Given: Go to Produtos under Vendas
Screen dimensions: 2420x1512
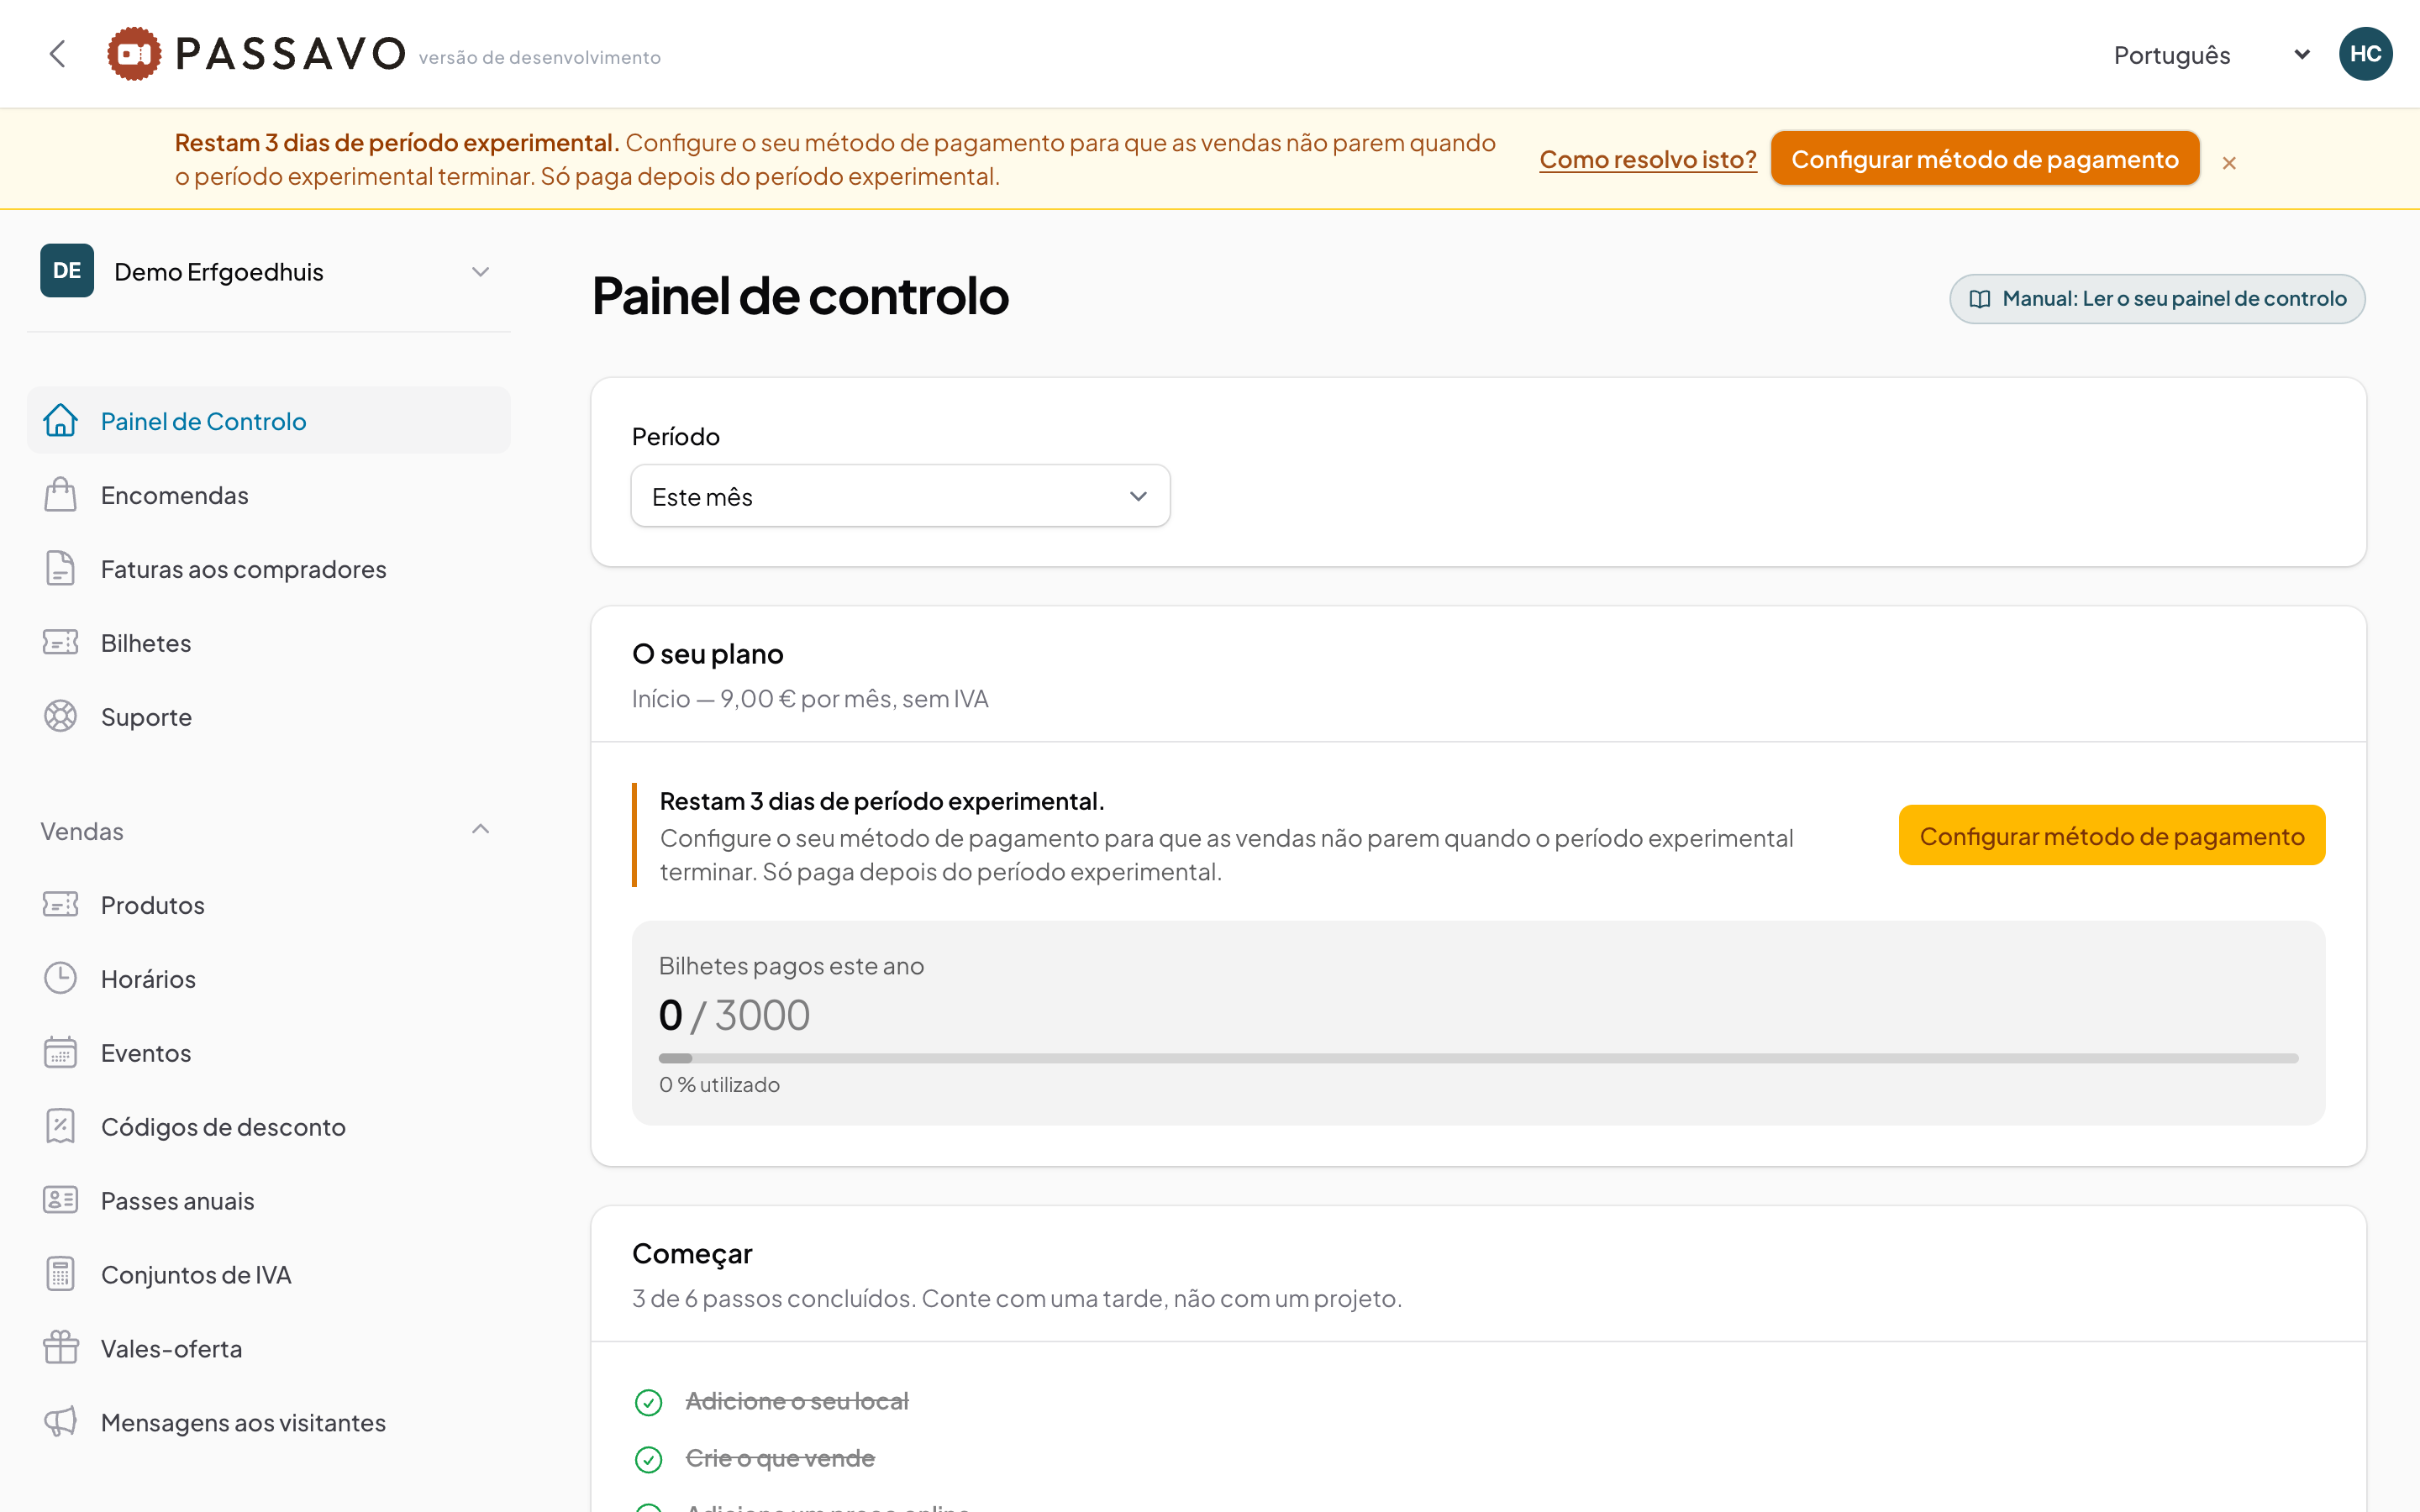Looking at the screenshot, I should [268, 904].
